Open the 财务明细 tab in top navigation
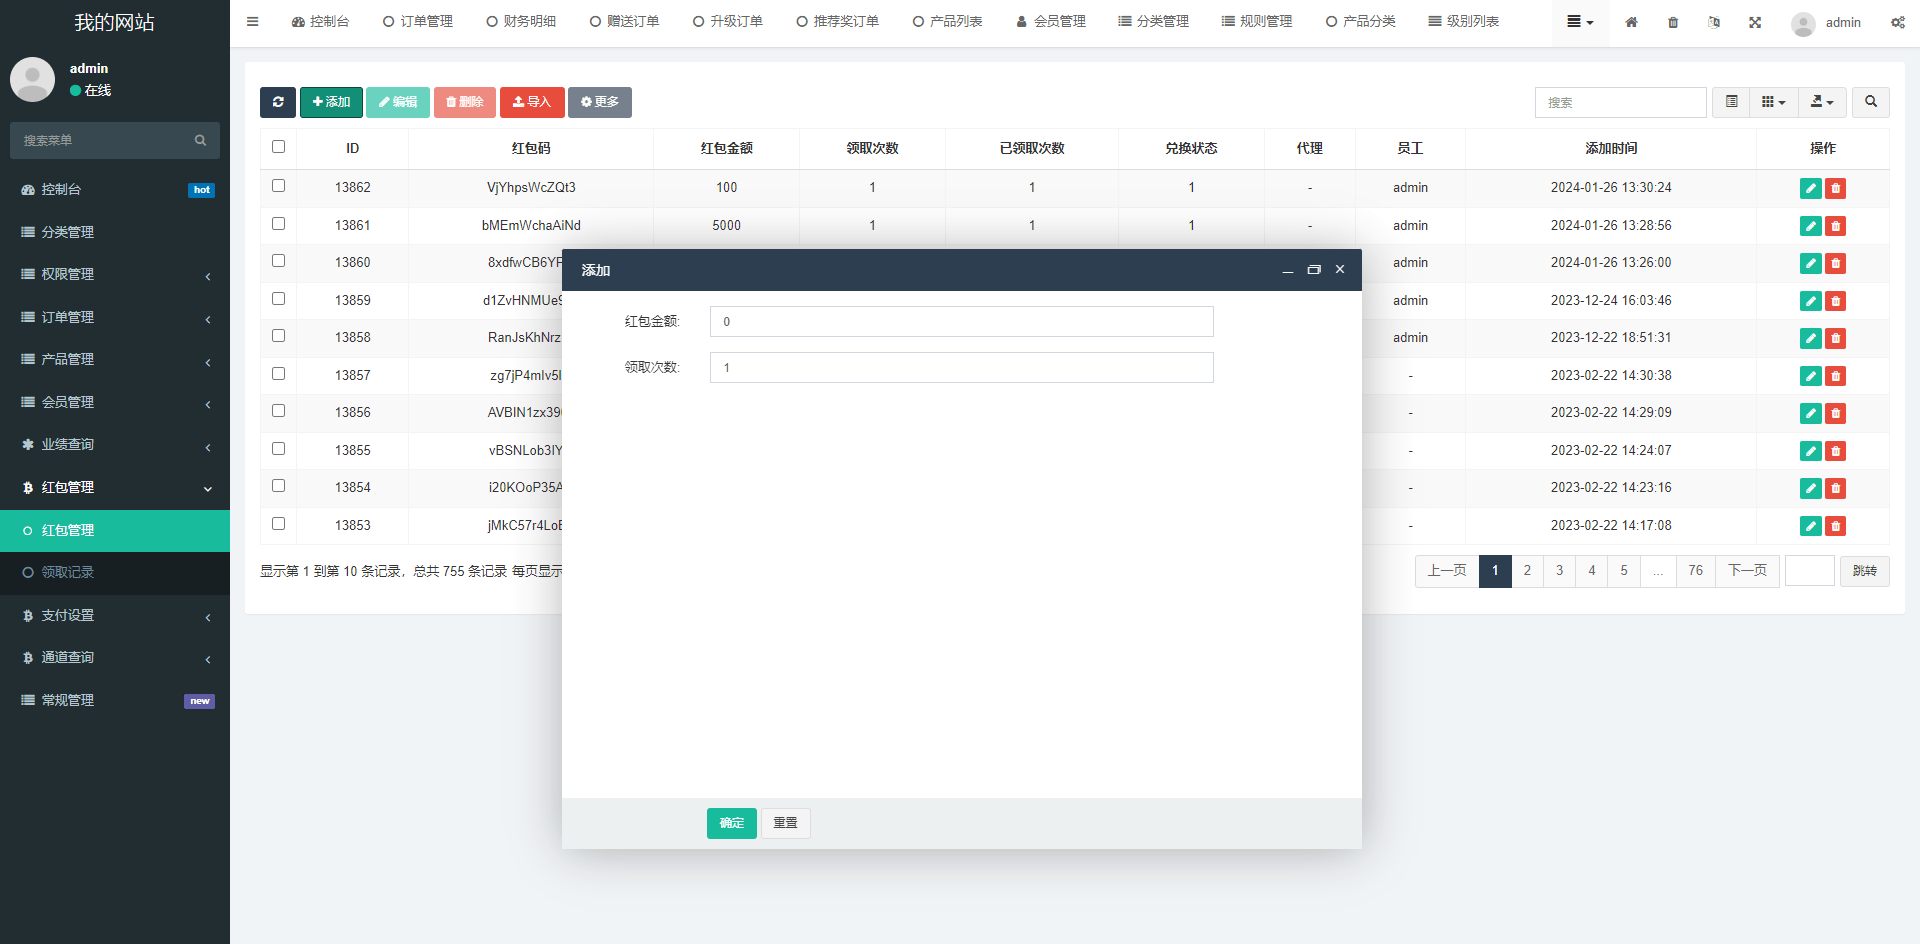 [521, 21]
